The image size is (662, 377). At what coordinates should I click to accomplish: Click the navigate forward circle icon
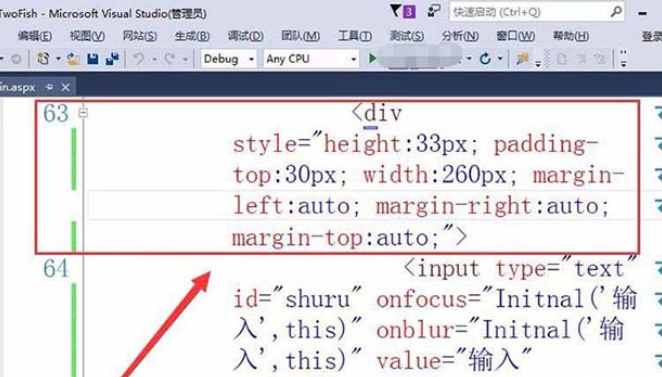pos(16,59)
